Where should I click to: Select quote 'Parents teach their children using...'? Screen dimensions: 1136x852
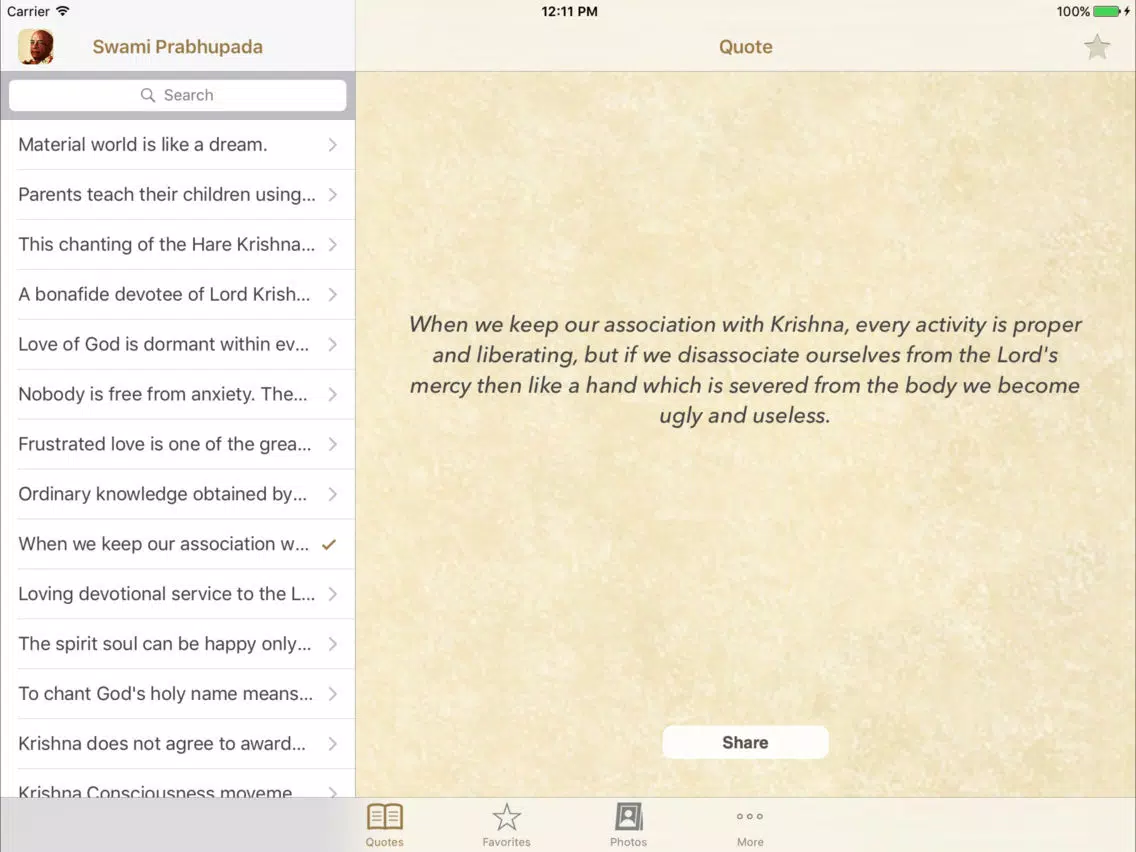point(178,194)
